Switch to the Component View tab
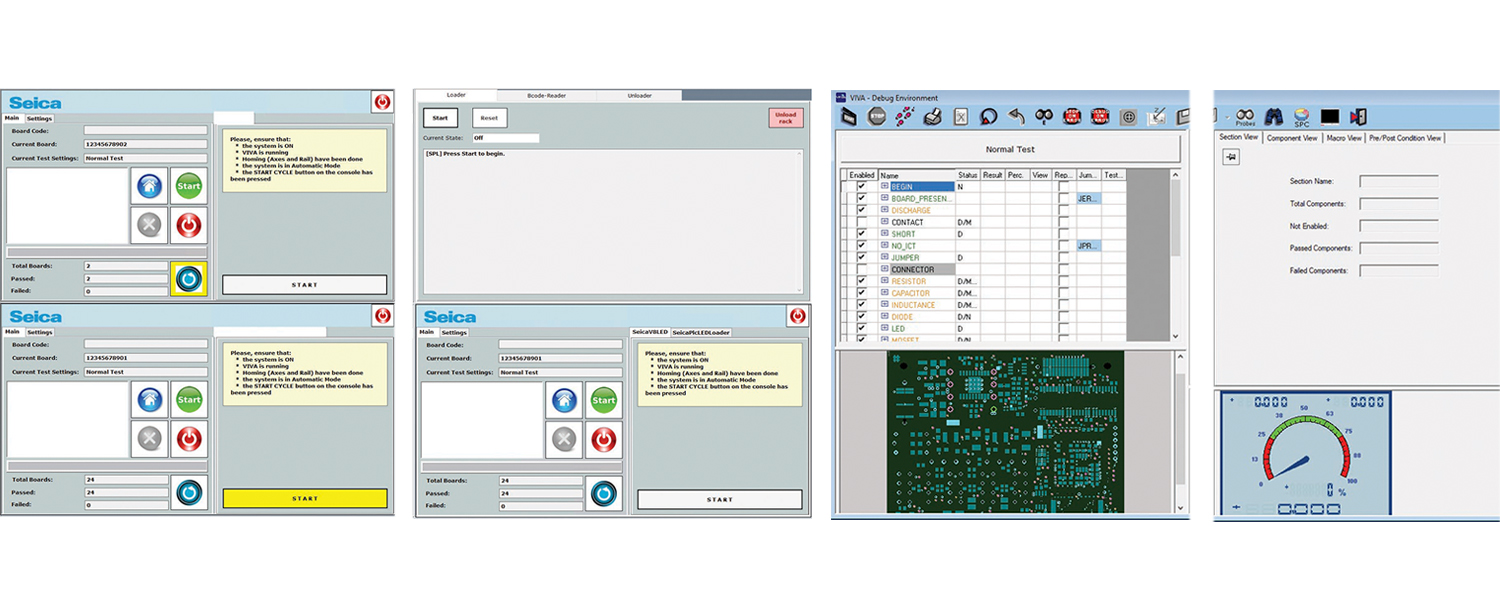 coord(1292,138)
